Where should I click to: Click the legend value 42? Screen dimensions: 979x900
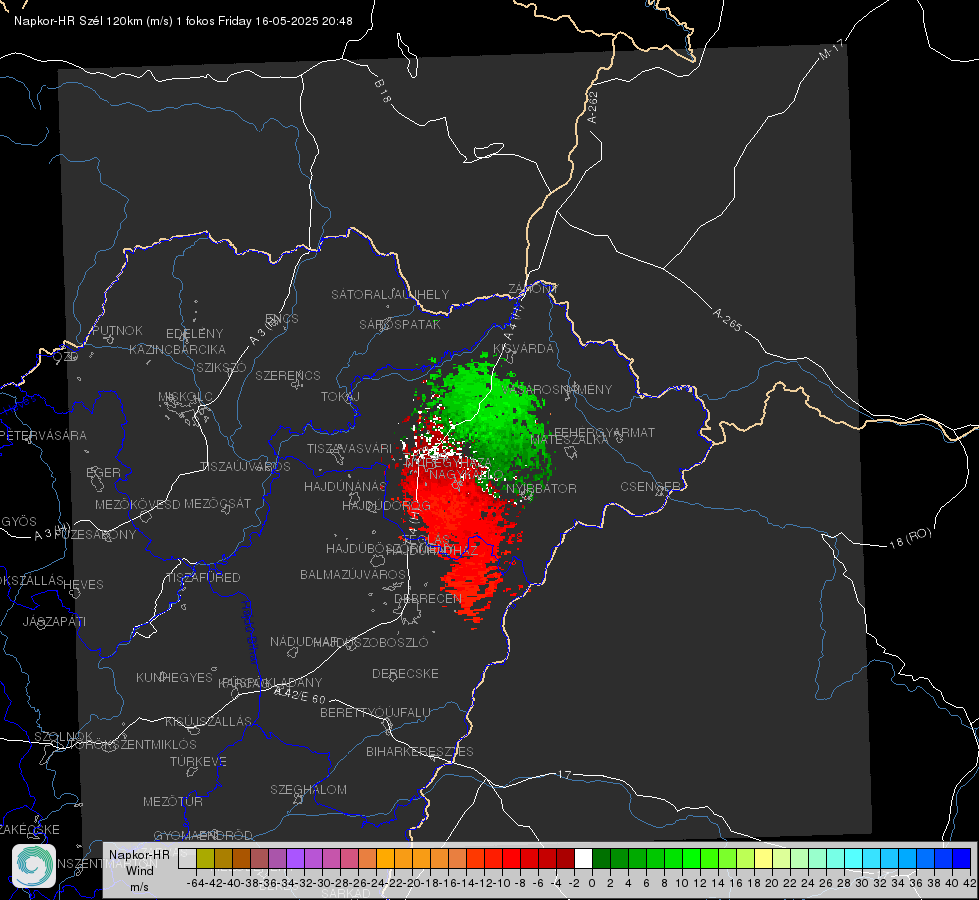coord(970,883)
